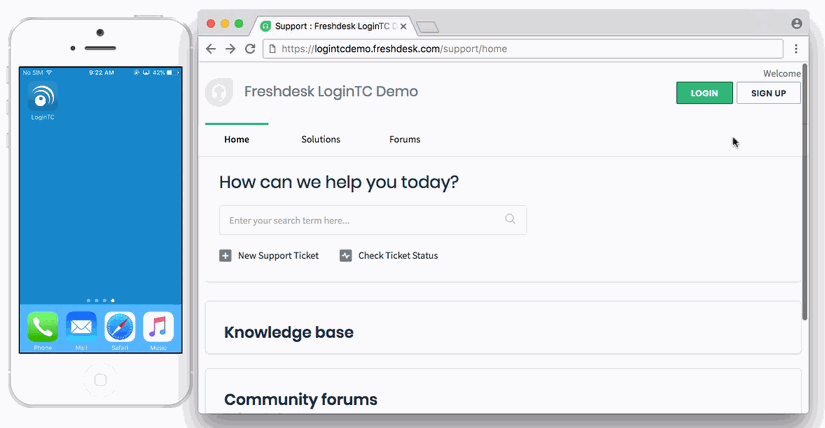The height and width of the screenshot is (428, 825).
Task: Click the Freshdesk LoginTC Demo title
Action: tap(331, 92)
